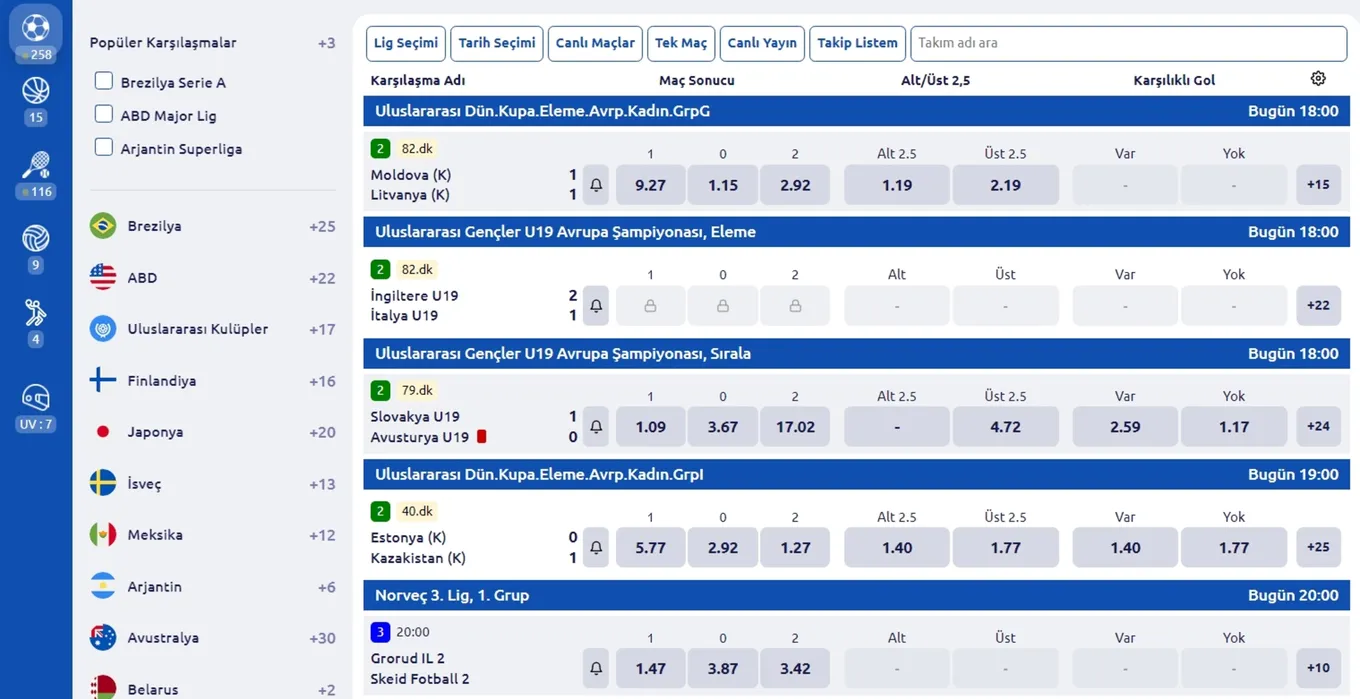Check the Brezilya Serie A checkbox

(103, 81)
